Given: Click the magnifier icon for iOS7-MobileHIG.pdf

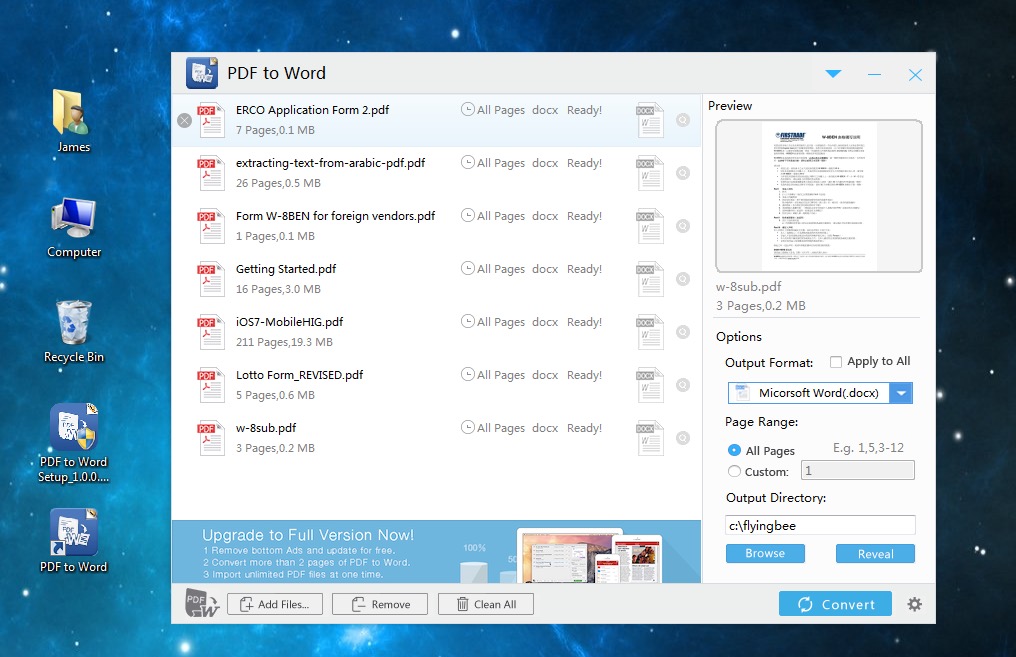Looking at the screenshot, I should coord(683,332).
